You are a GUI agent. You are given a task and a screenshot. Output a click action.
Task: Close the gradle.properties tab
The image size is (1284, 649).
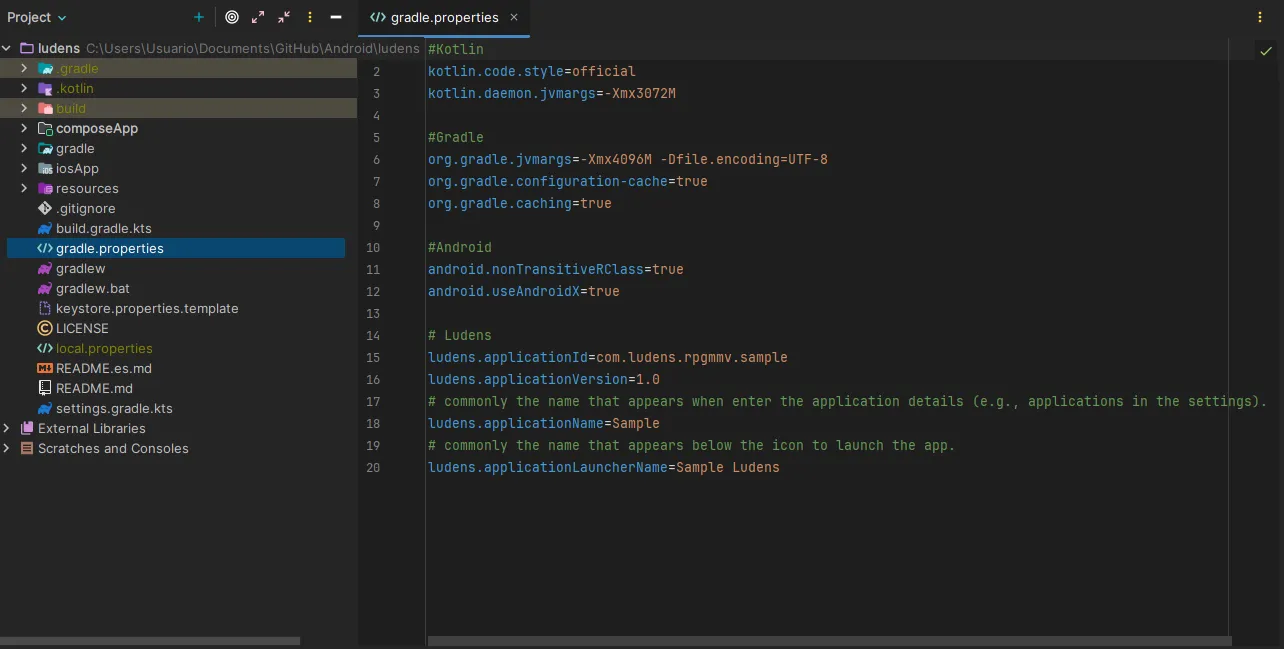[x=513, y=17]
